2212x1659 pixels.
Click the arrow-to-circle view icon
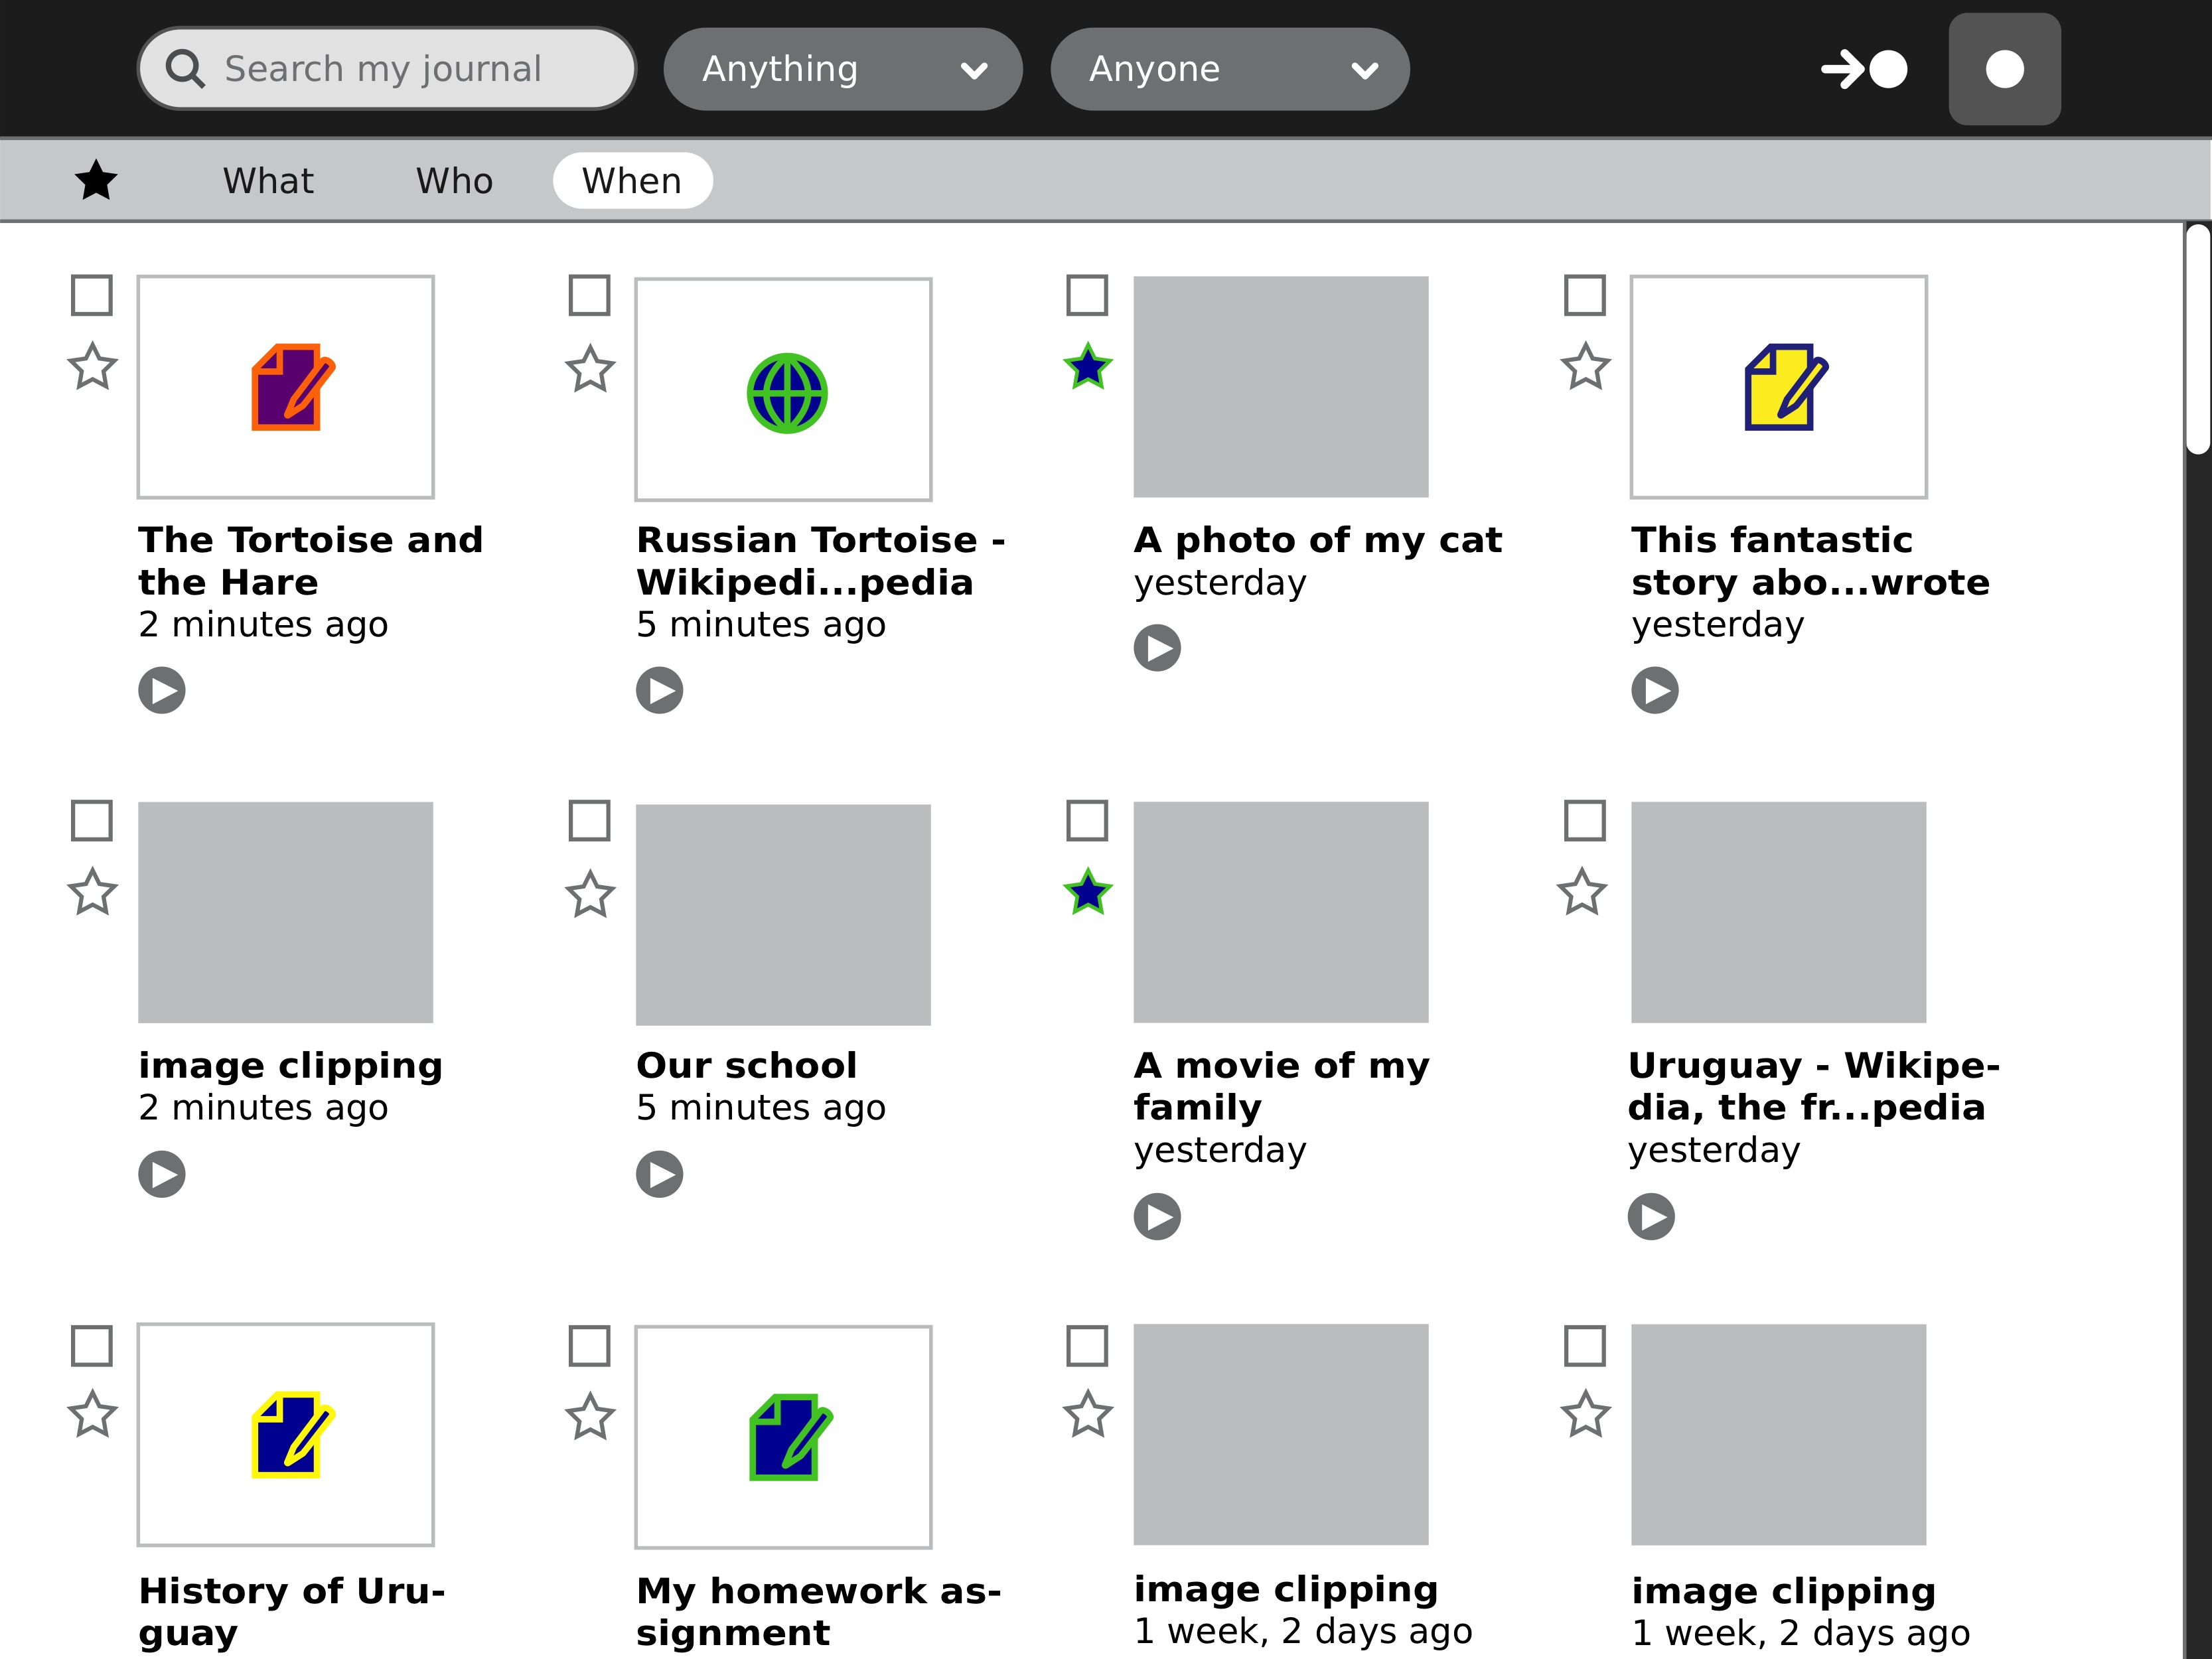click(1863, 69)
